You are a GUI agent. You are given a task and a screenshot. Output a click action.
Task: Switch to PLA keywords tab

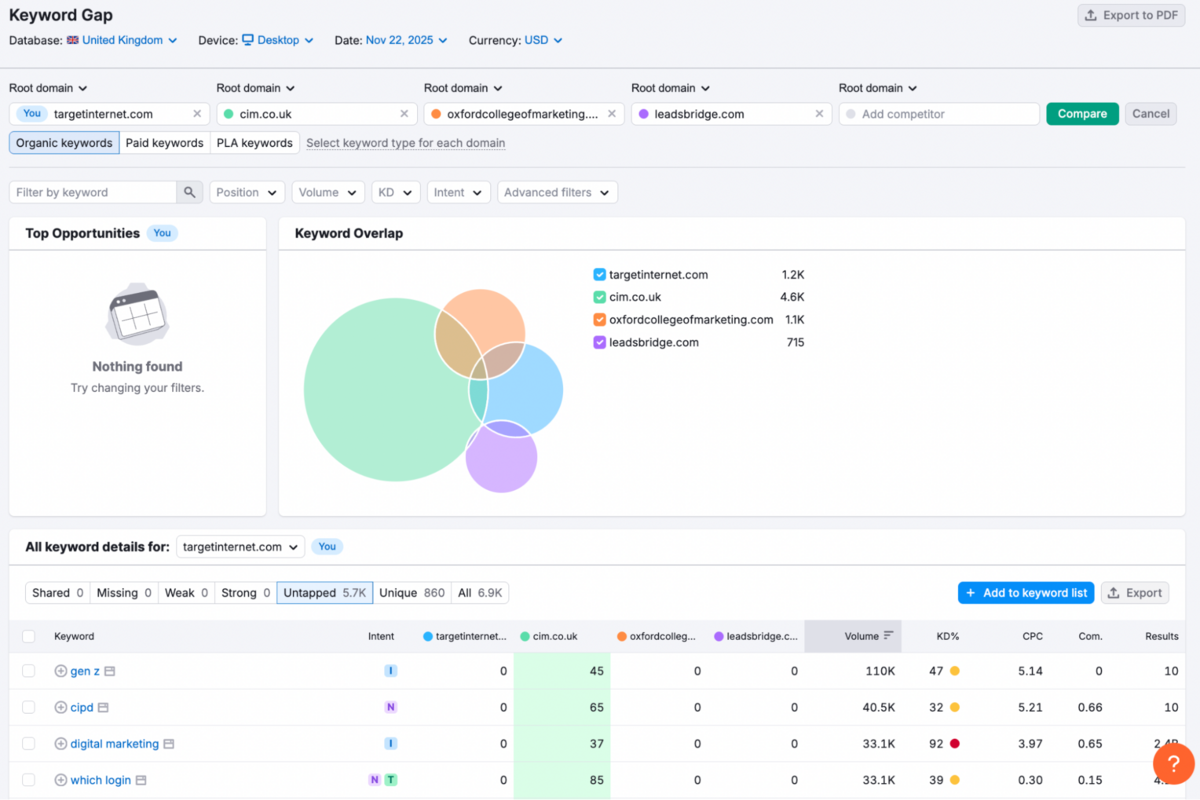pos(255,143)
